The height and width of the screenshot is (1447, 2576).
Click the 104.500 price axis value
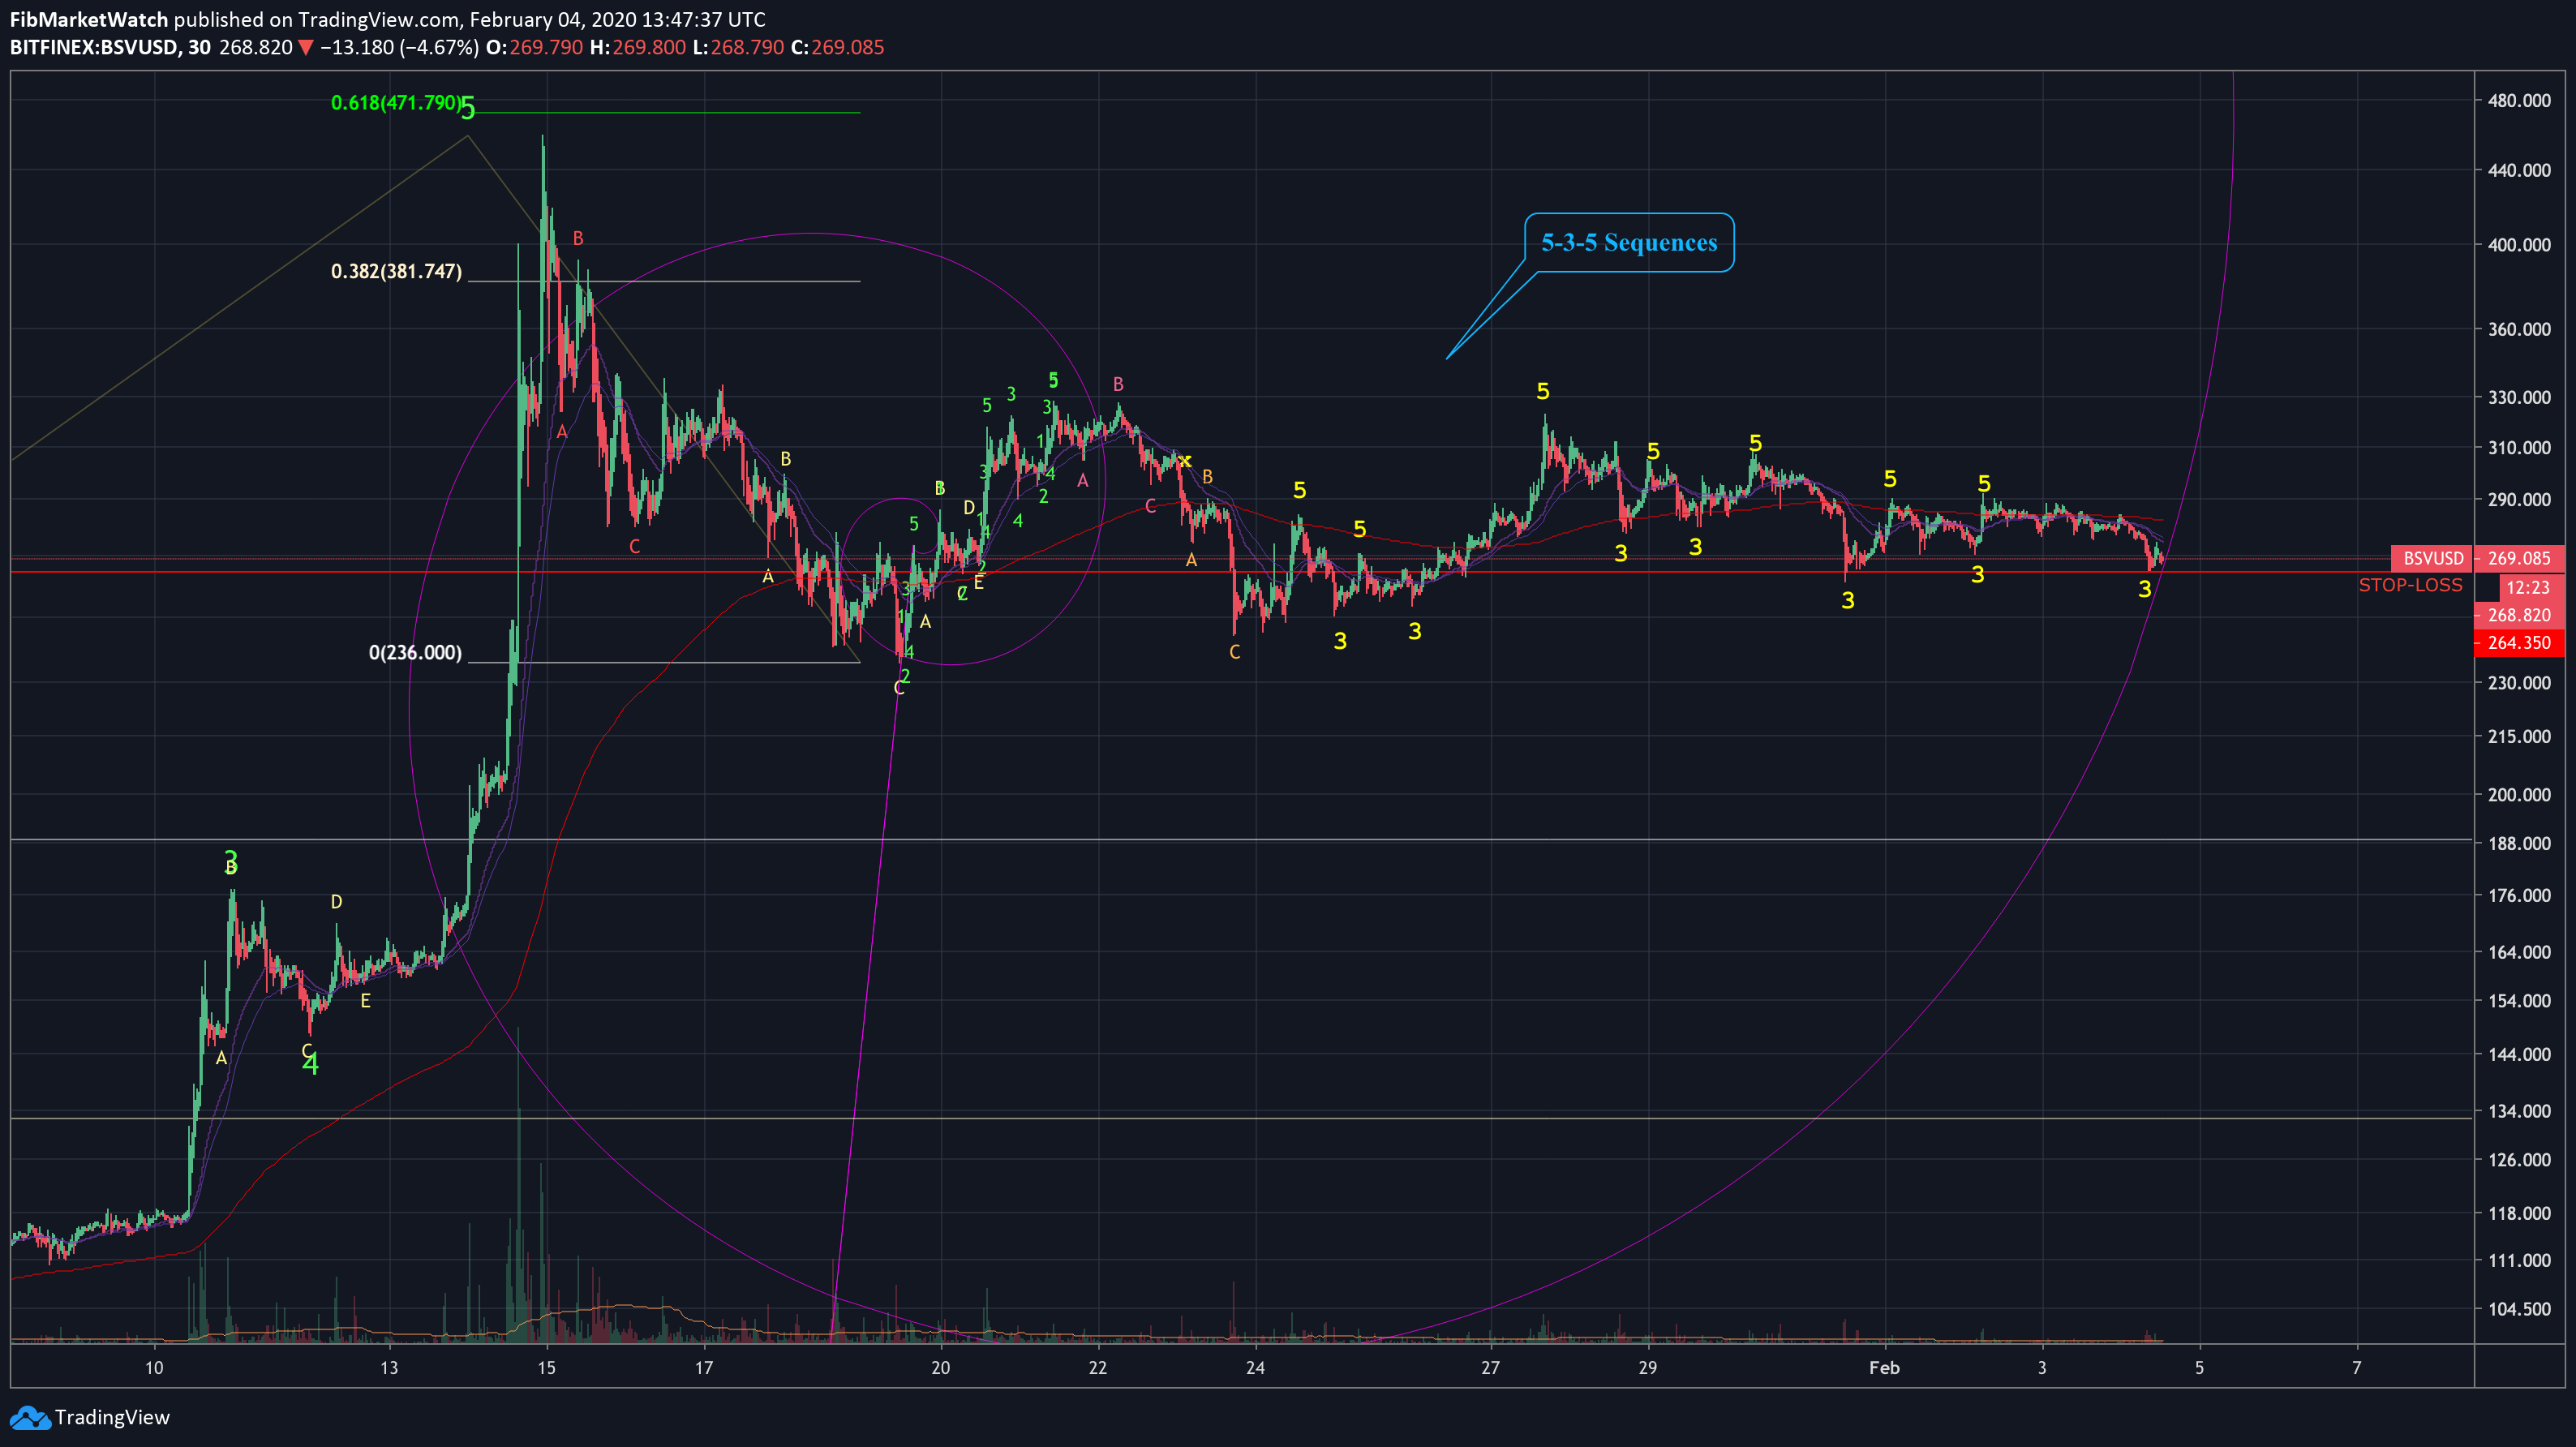(2519, 1309)
